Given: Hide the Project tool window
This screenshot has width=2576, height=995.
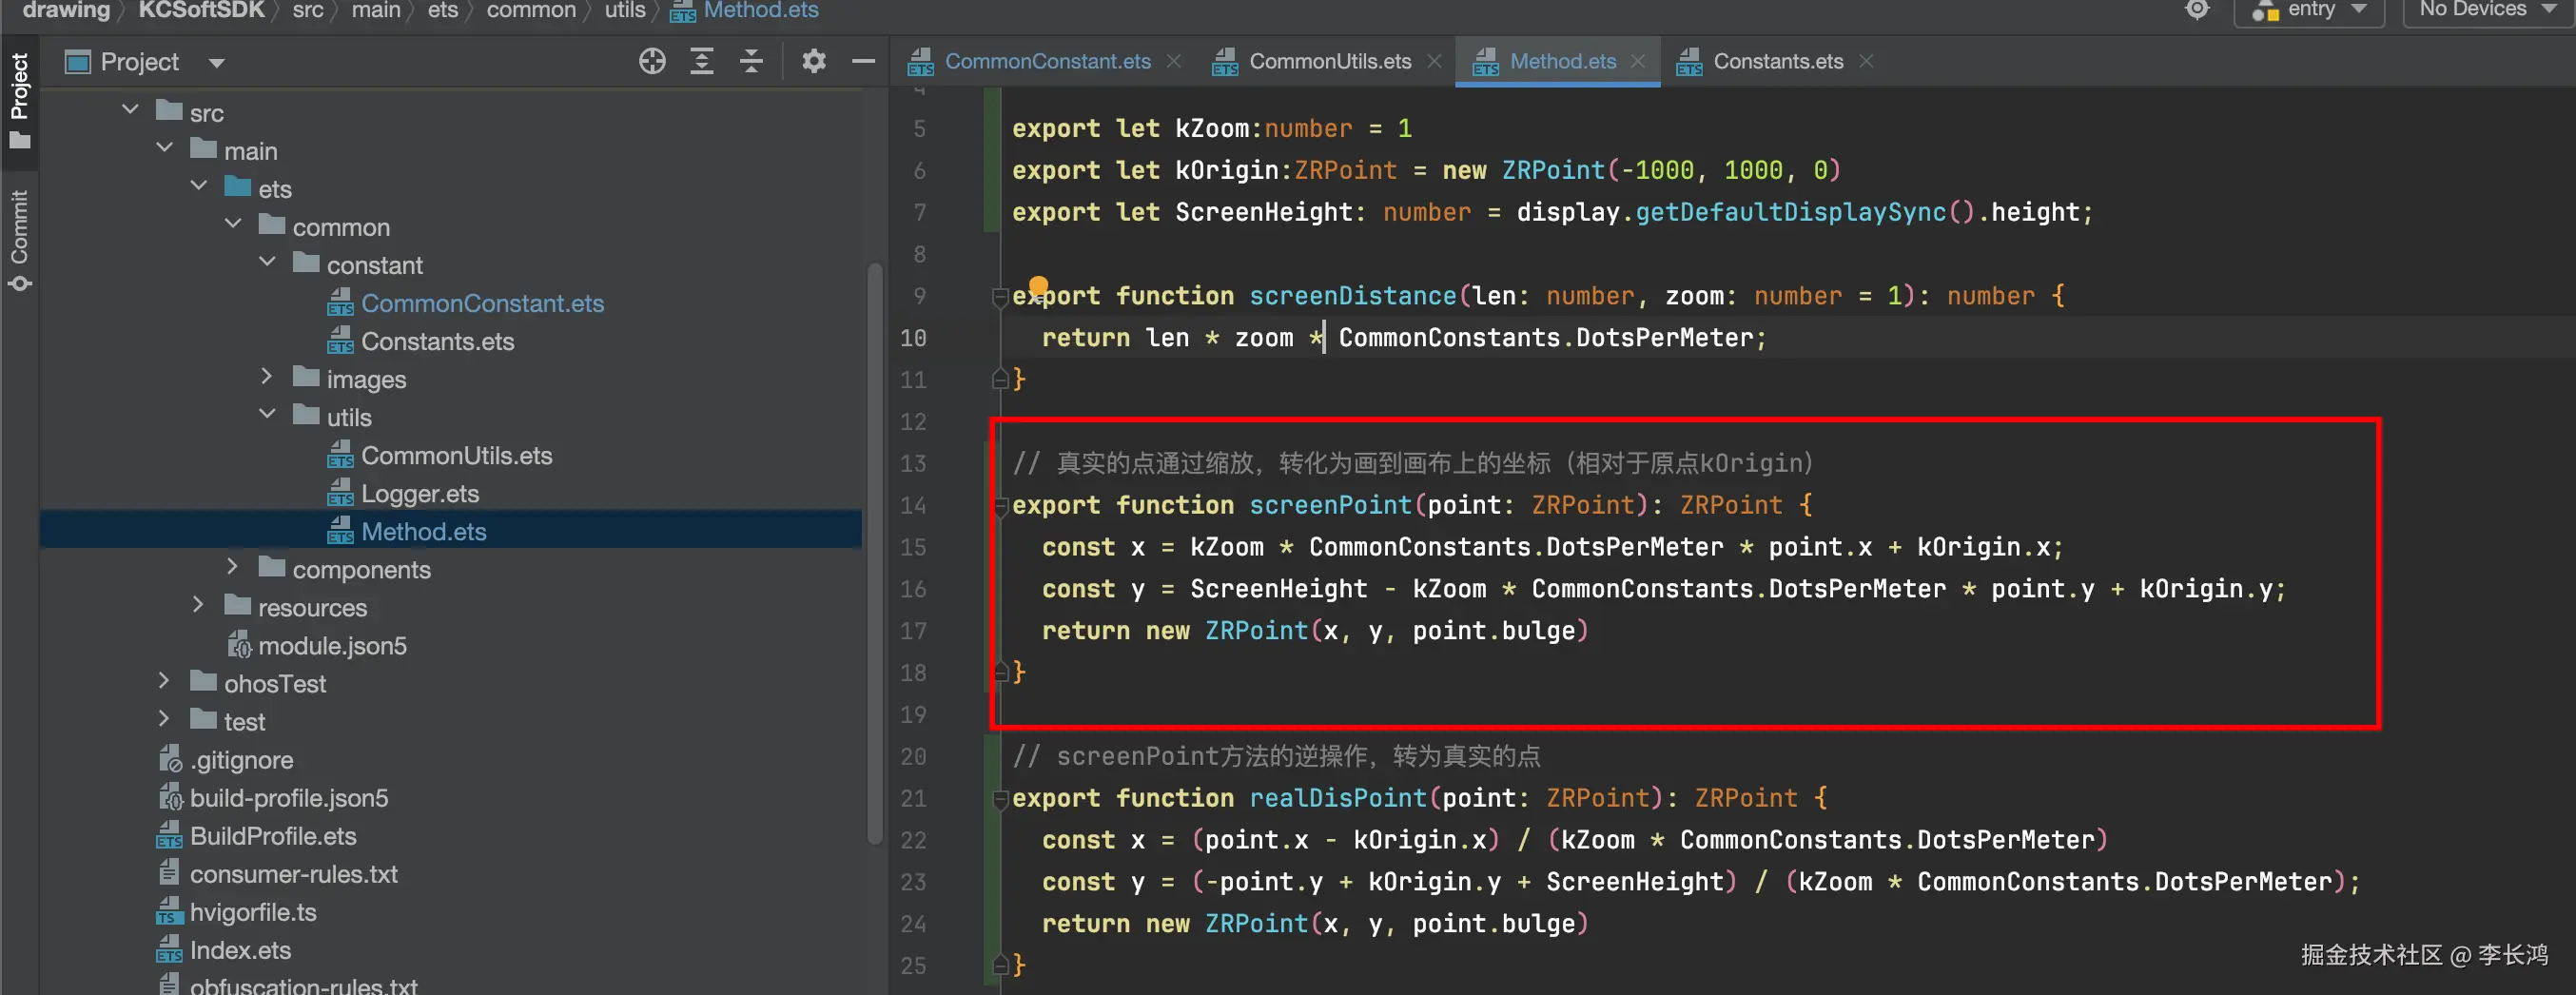Looking at the screenshot, I should pos(863,61).
